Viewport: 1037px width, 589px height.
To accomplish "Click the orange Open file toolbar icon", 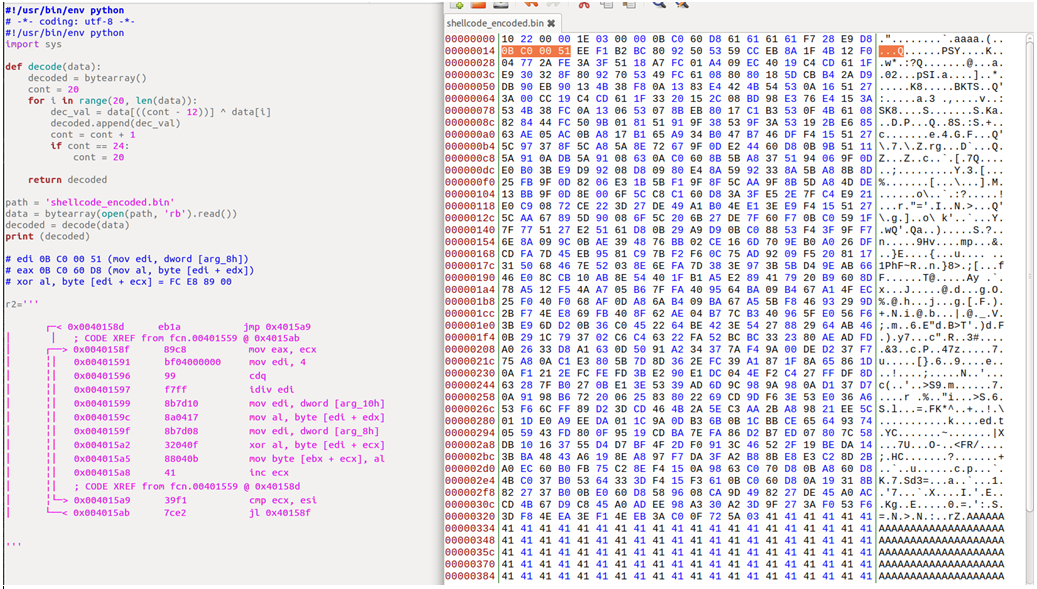I will [478, 4].
